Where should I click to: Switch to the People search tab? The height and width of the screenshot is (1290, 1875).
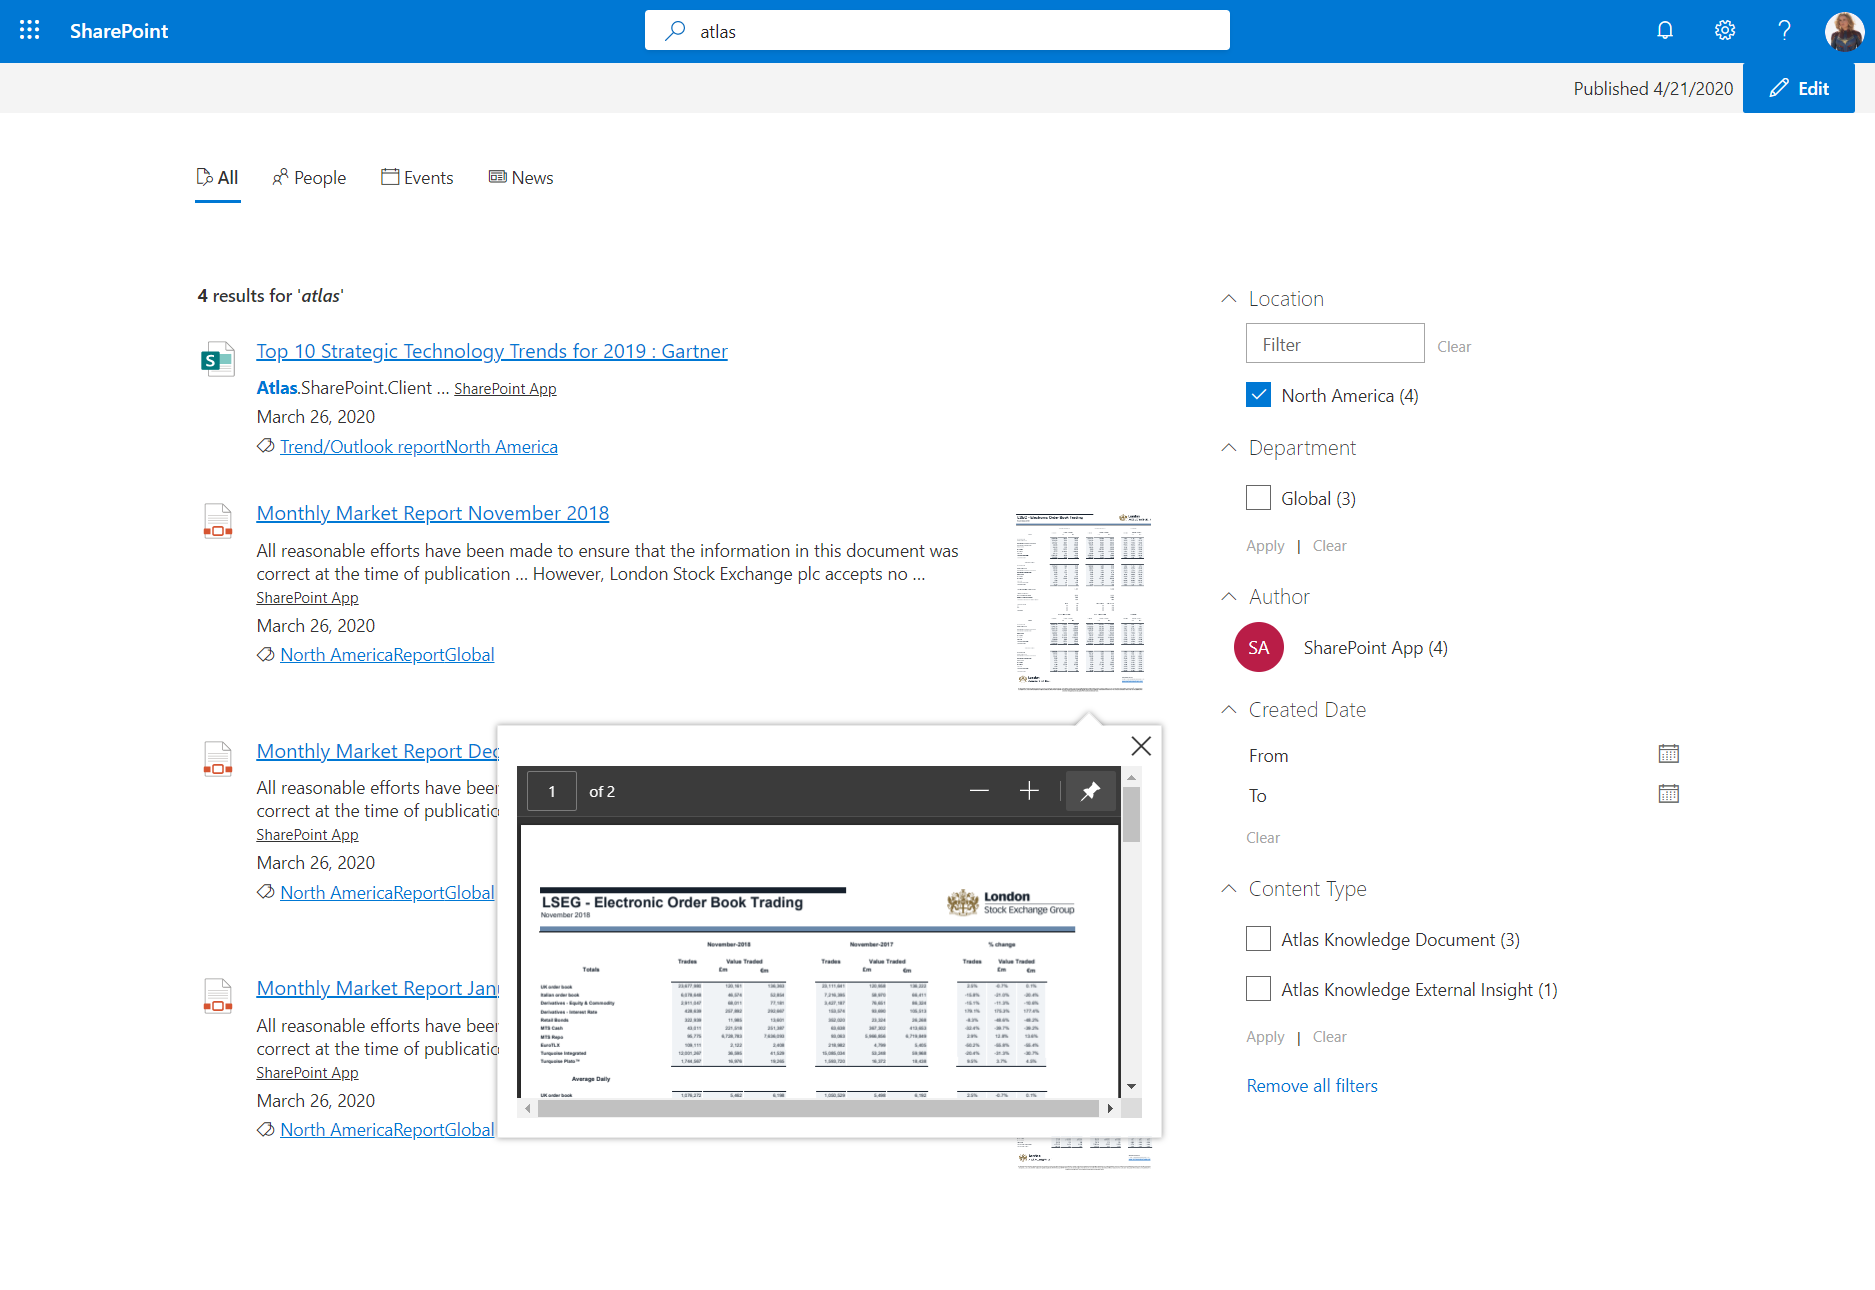coord(309,178)
